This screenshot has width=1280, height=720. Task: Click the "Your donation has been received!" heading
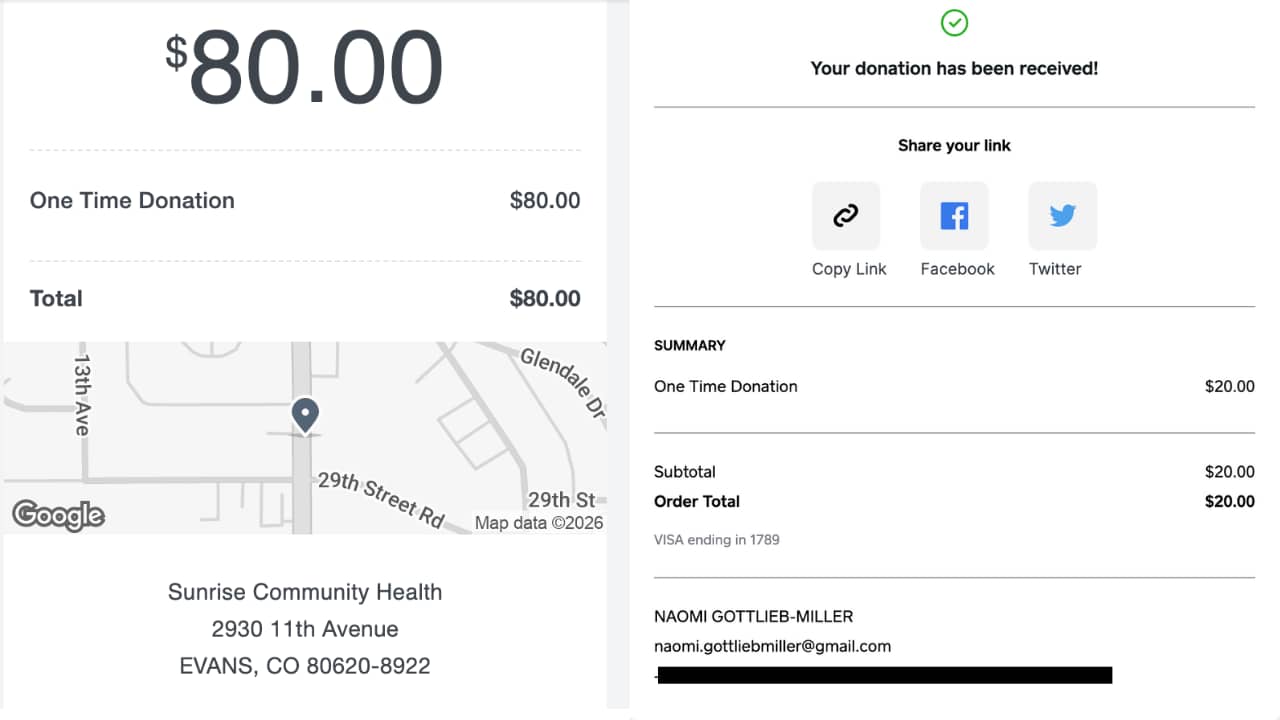pos(954,69)
